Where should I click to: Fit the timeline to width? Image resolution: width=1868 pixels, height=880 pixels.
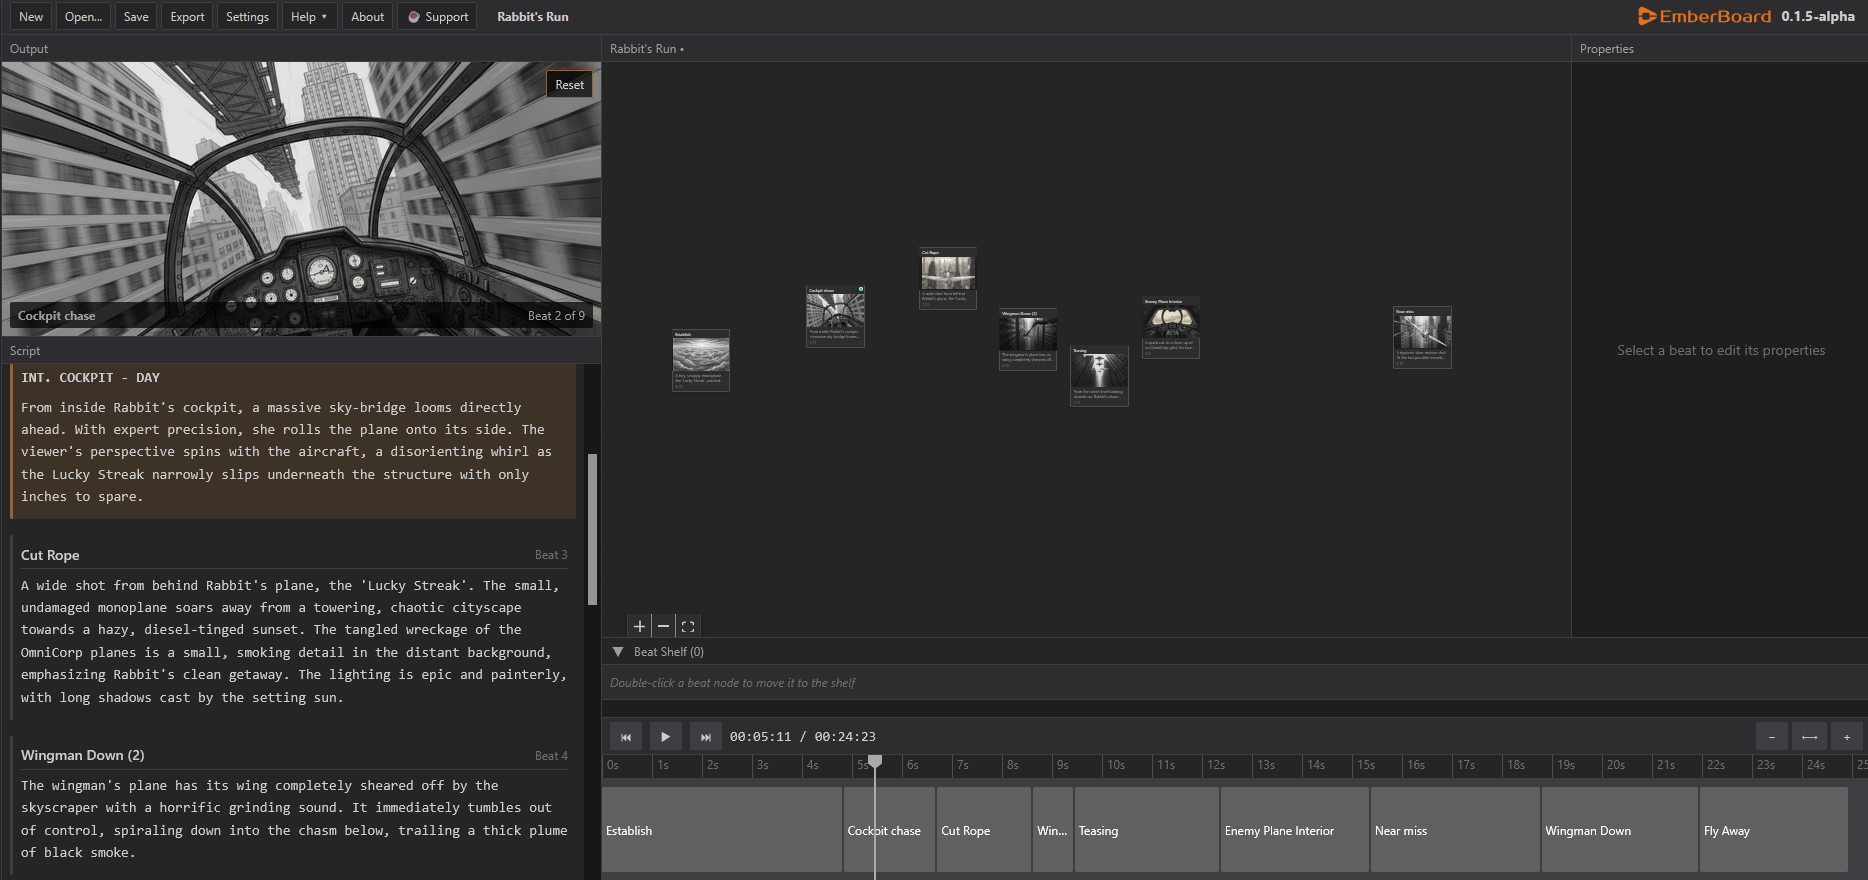[1809, 737]
